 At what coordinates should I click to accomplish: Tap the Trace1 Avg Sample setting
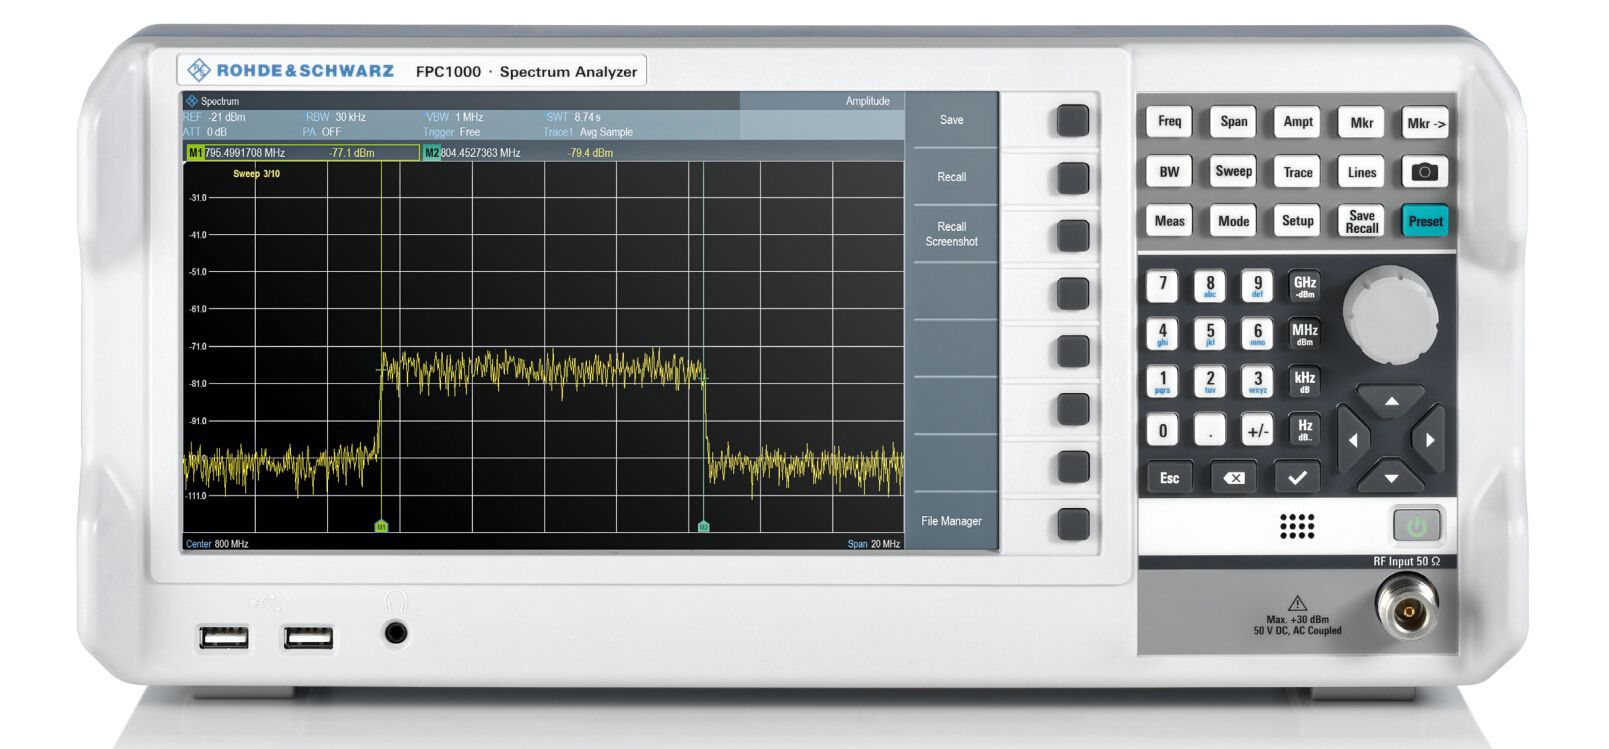pos(588,132)
